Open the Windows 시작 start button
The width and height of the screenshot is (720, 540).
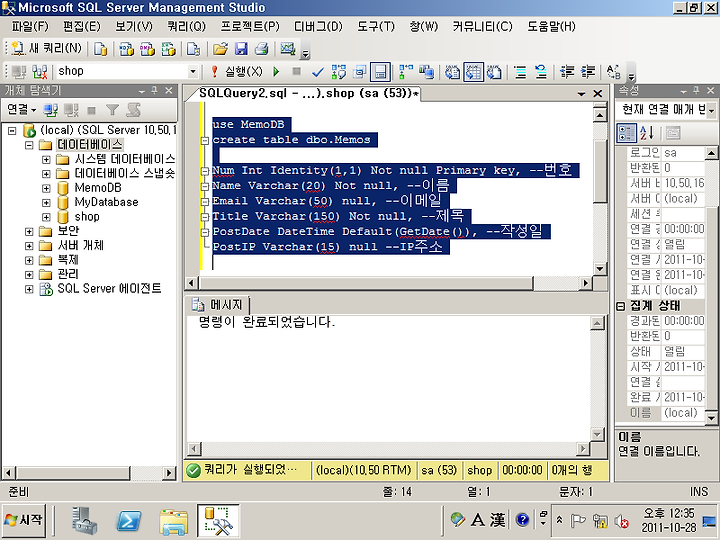coord(24,521)
